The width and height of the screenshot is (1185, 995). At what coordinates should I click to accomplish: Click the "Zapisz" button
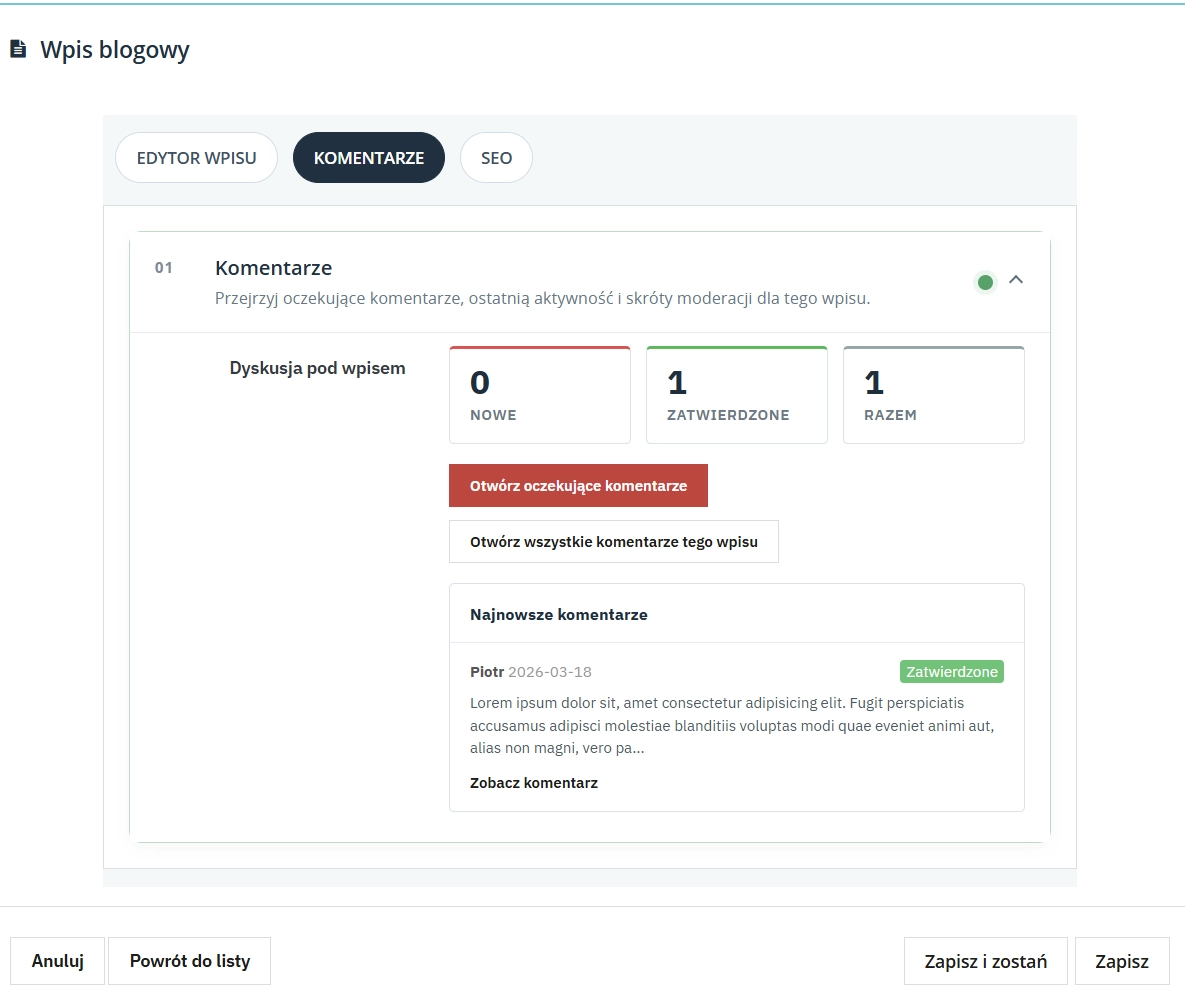click(x=1122, y=960)
